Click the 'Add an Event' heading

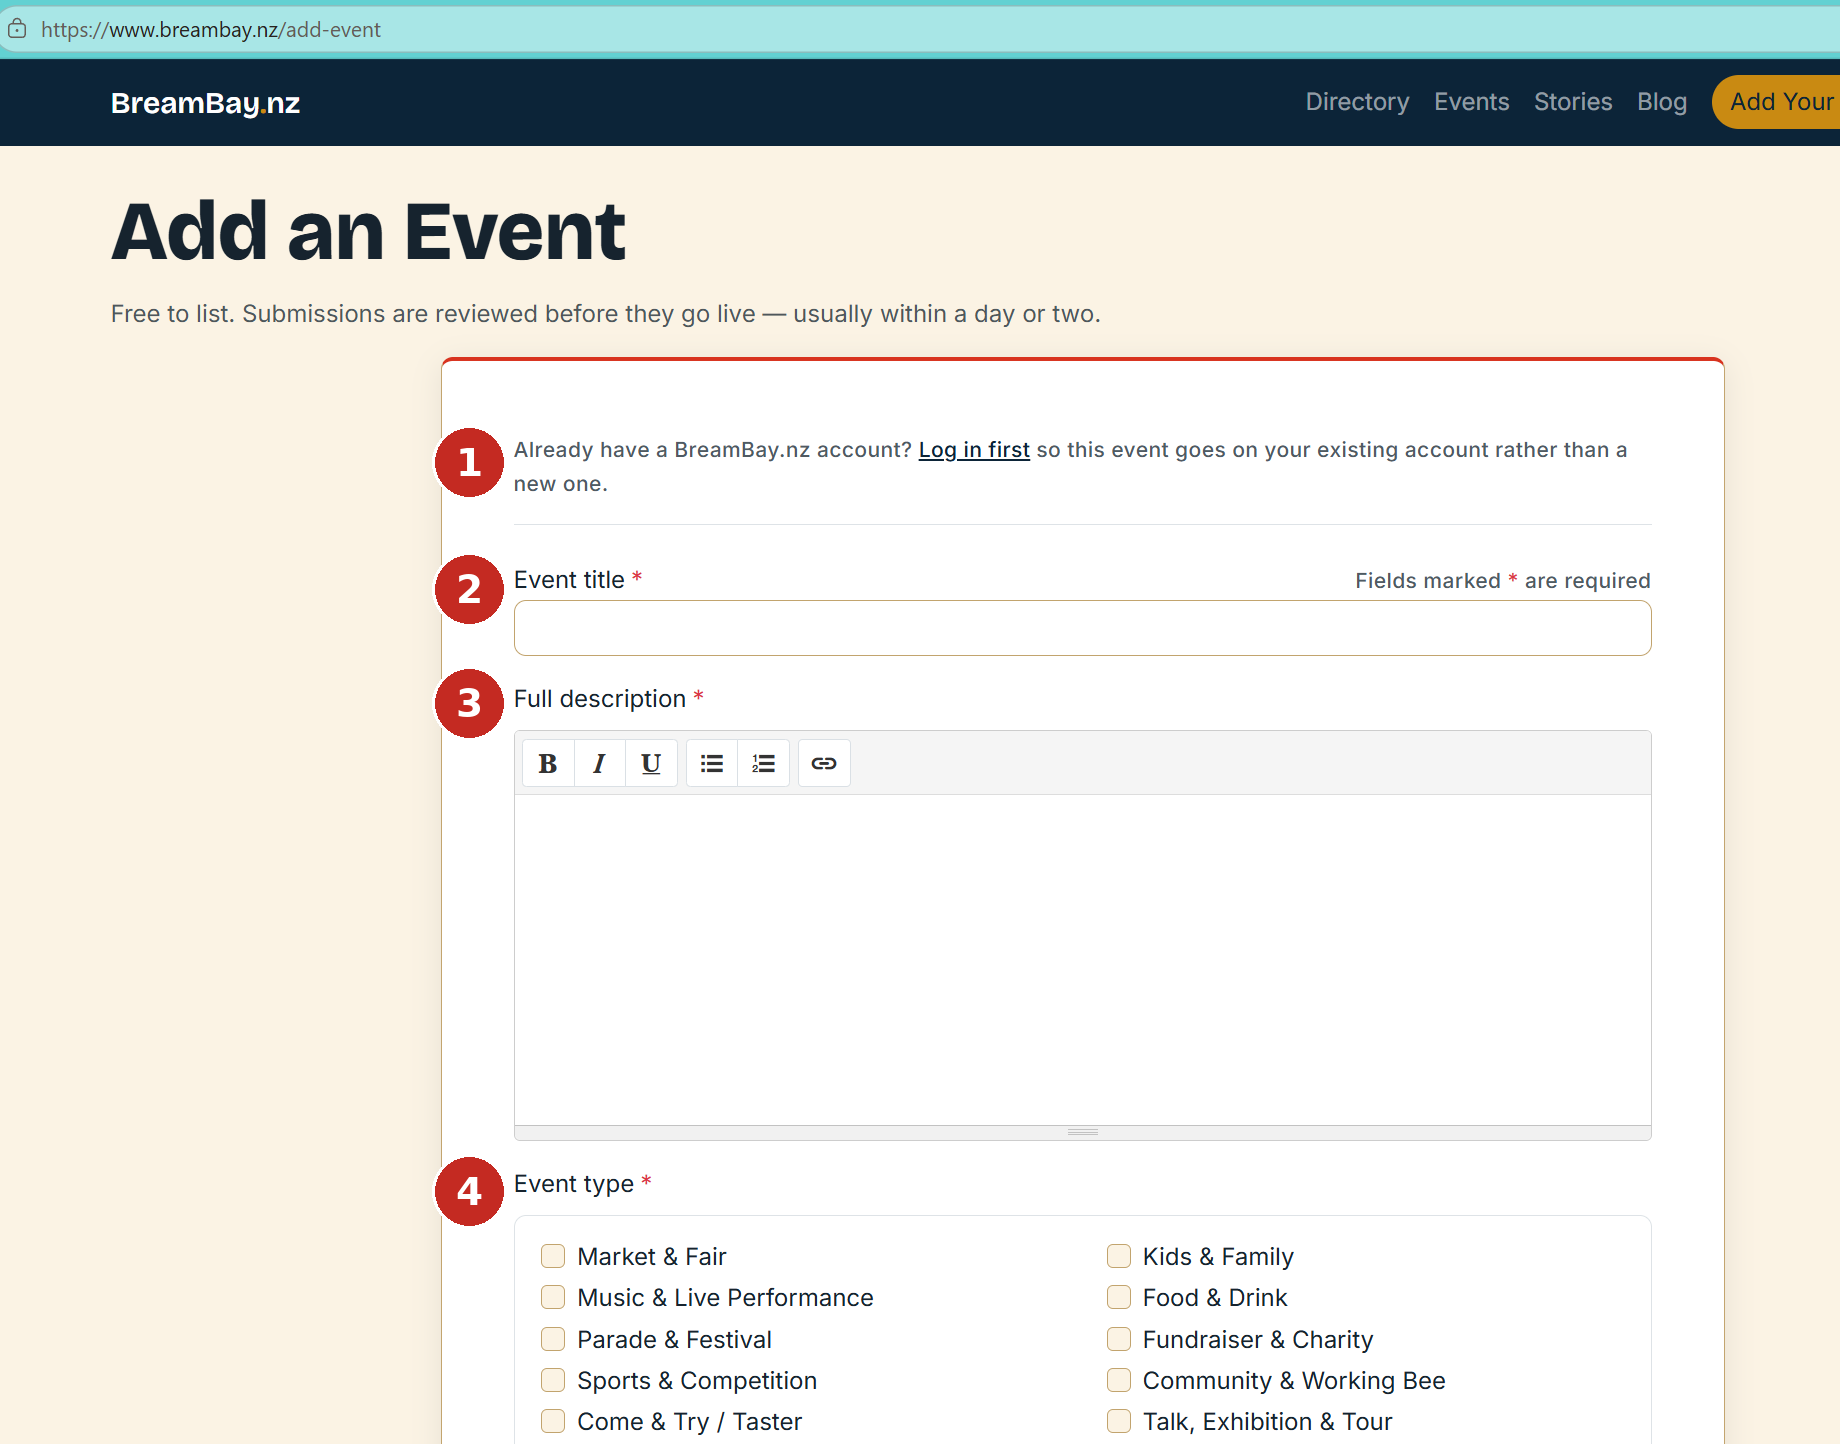pyautogui.click(x=368, y=232)
